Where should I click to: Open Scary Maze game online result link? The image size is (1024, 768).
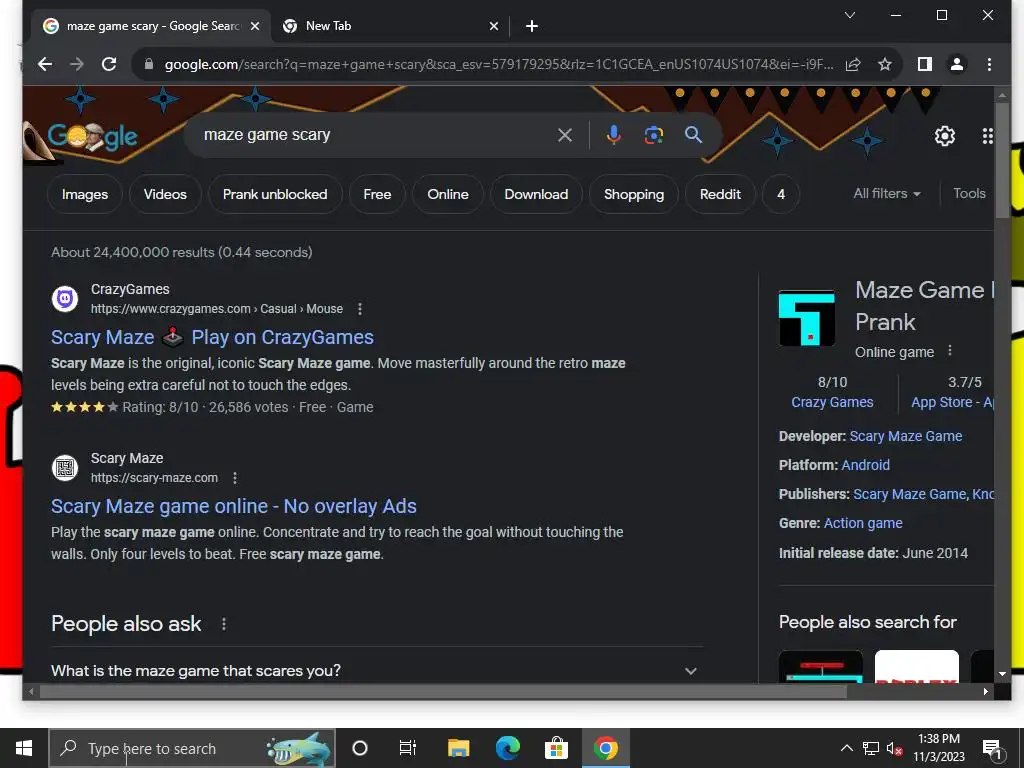(x=234, y=506)
